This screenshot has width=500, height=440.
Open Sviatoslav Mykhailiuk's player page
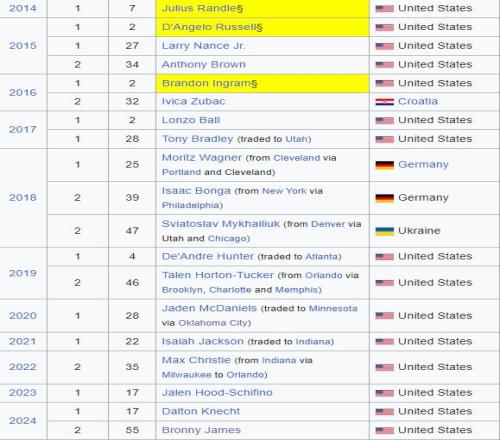click(x=221, y=224)
